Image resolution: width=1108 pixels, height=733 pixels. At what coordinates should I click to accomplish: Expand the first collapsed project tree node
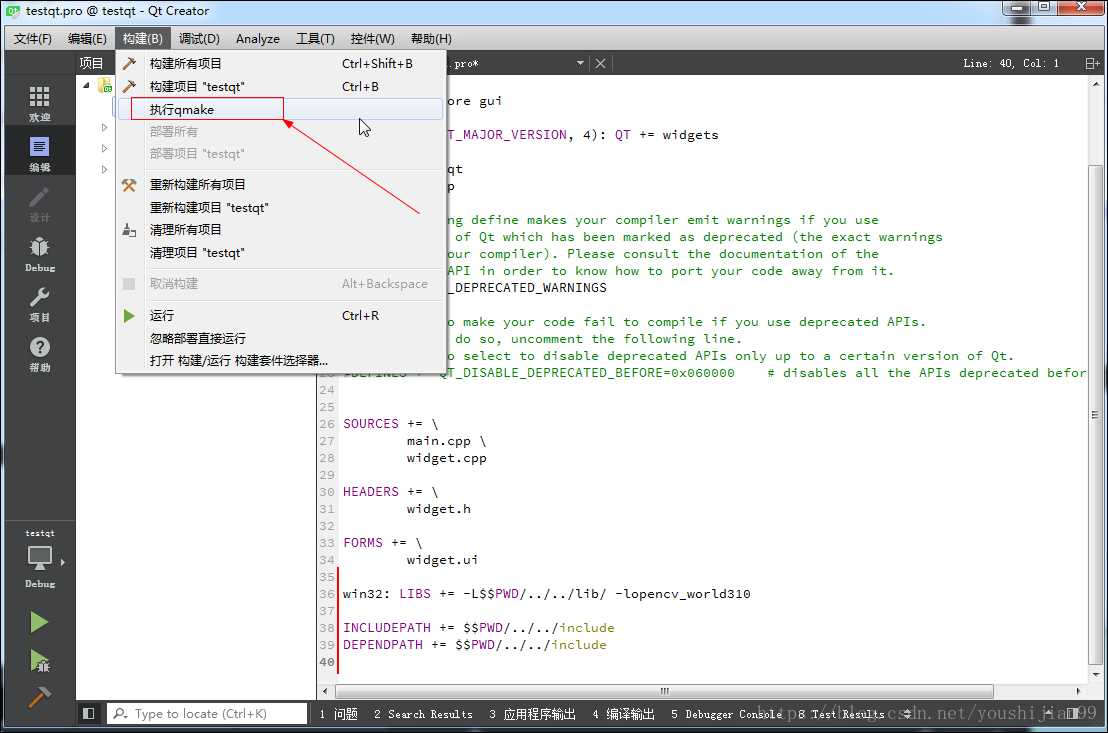point(105,128)
